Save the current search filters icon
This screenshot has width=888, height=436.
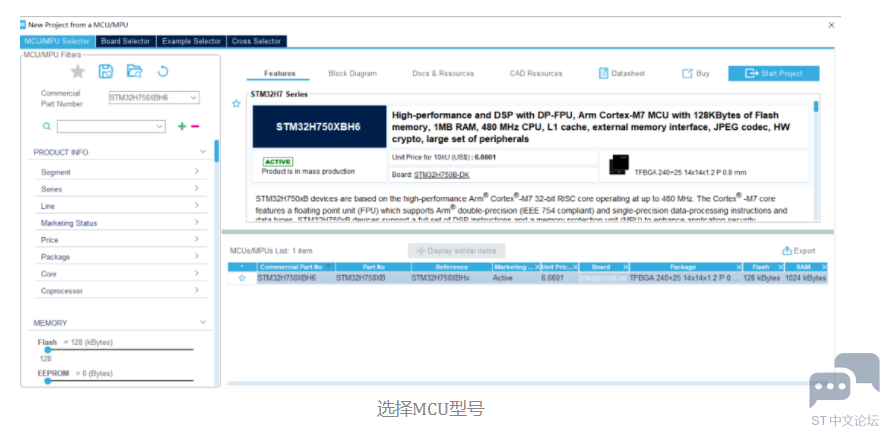[x=106, y=71]
